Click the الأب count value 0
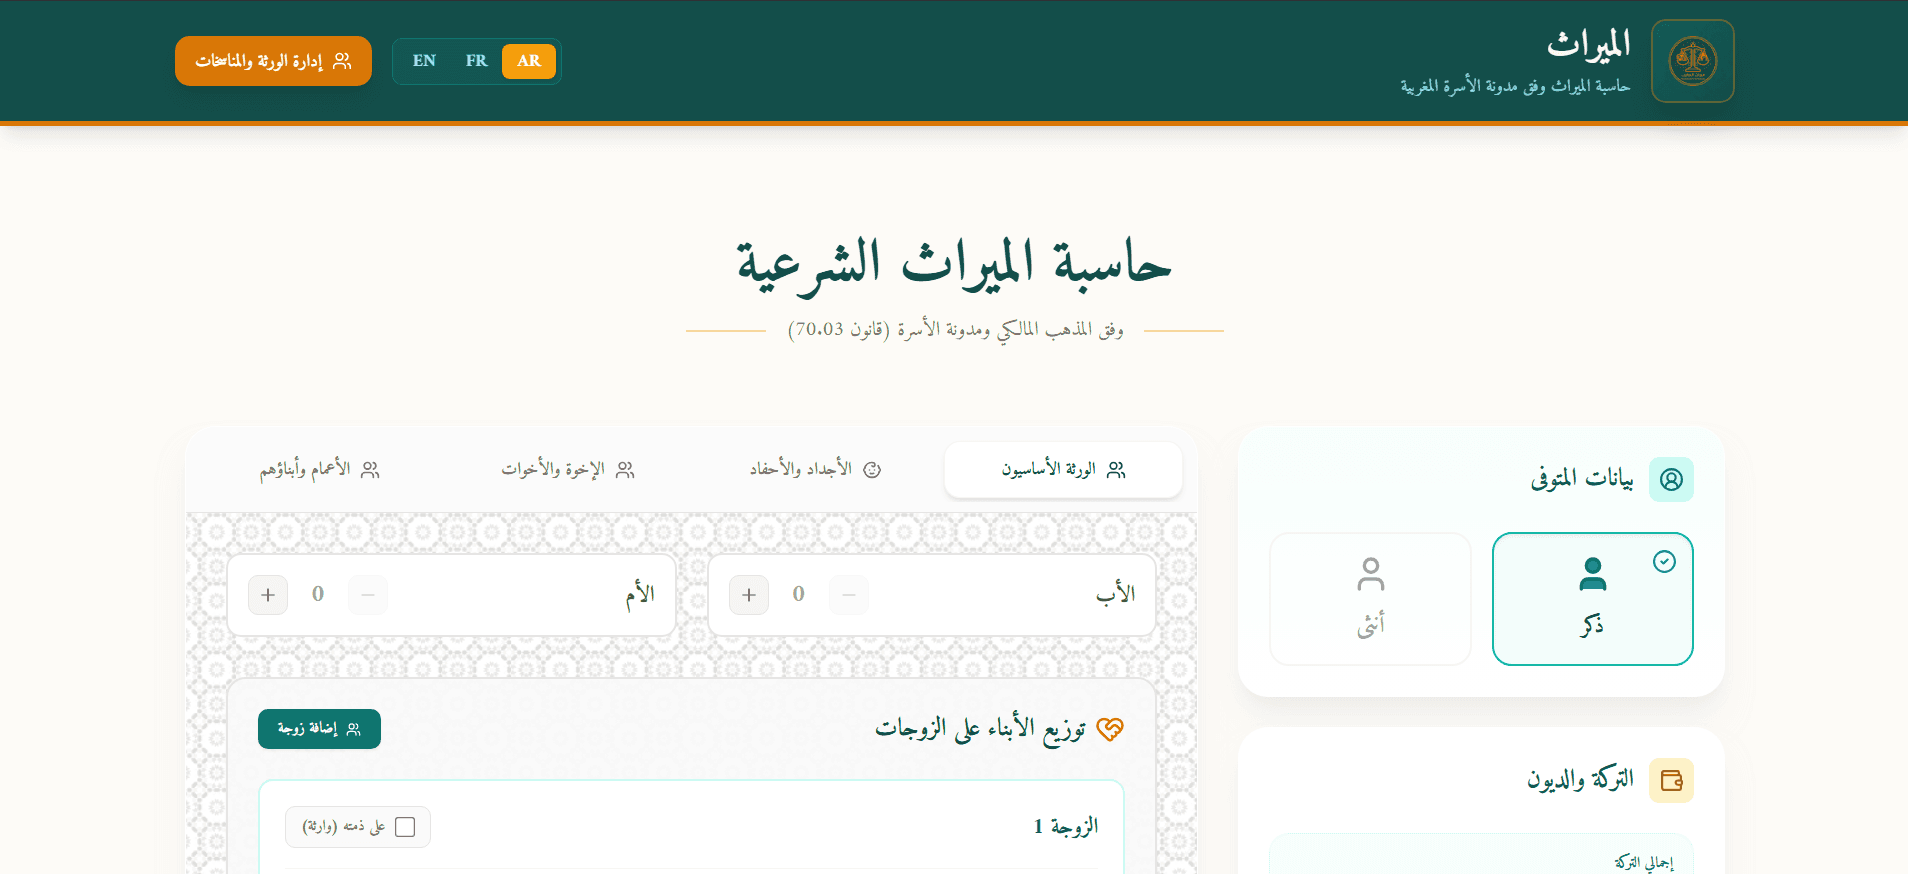This screenshot has height=874, width=1908. point(798,594)
